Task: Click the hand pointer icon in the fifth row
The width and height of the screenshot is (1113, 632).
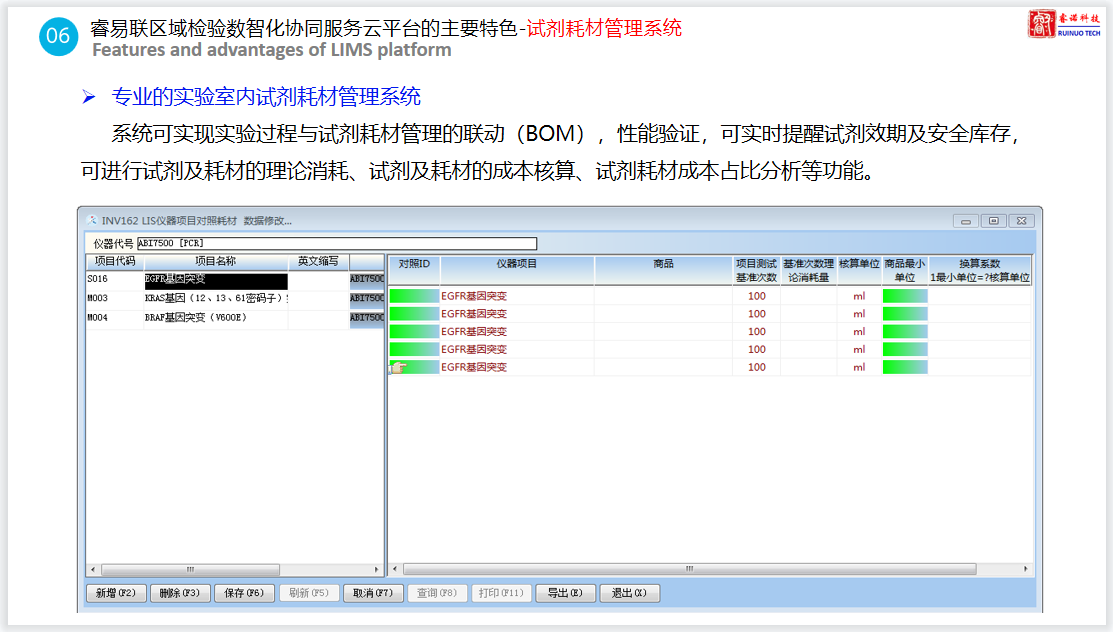Action: pyautogui.click(x=398, y=367)
